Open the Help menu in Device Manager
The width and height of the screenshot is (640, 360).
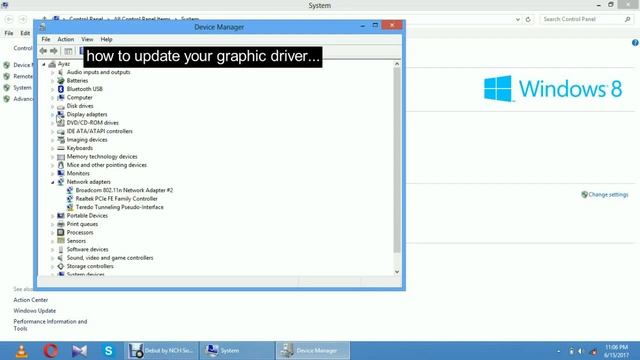pos(106,39)
